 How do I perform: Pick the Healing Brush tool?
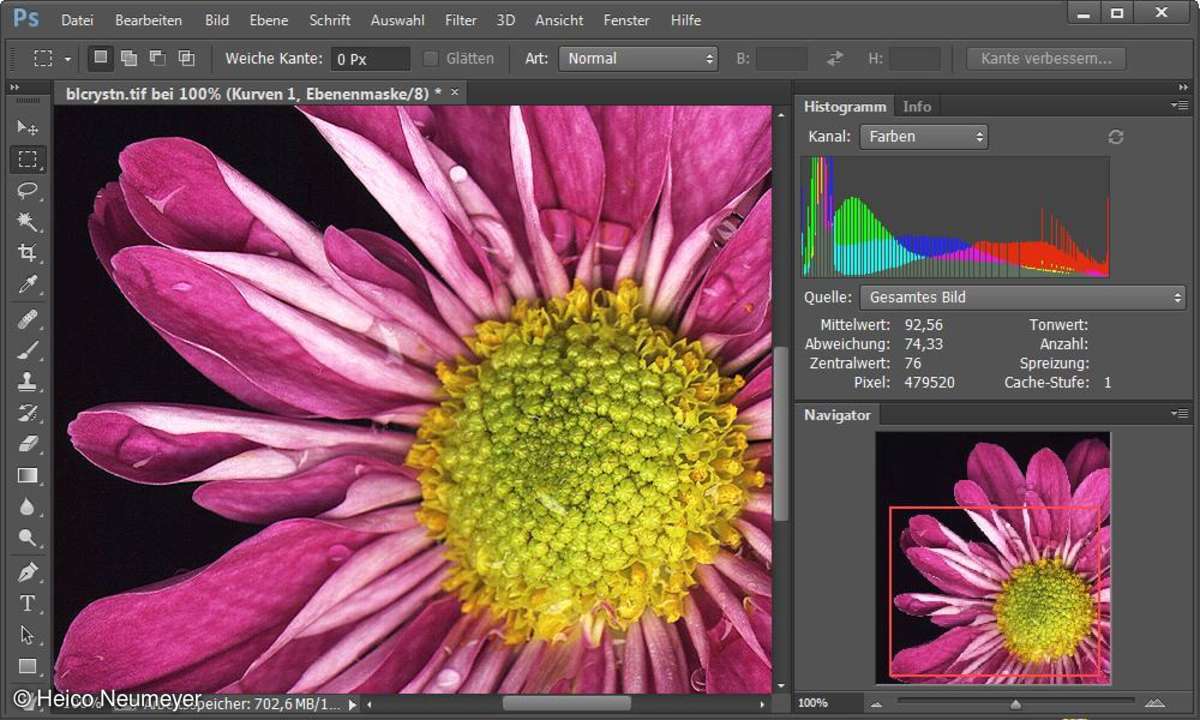coord(28,319)
